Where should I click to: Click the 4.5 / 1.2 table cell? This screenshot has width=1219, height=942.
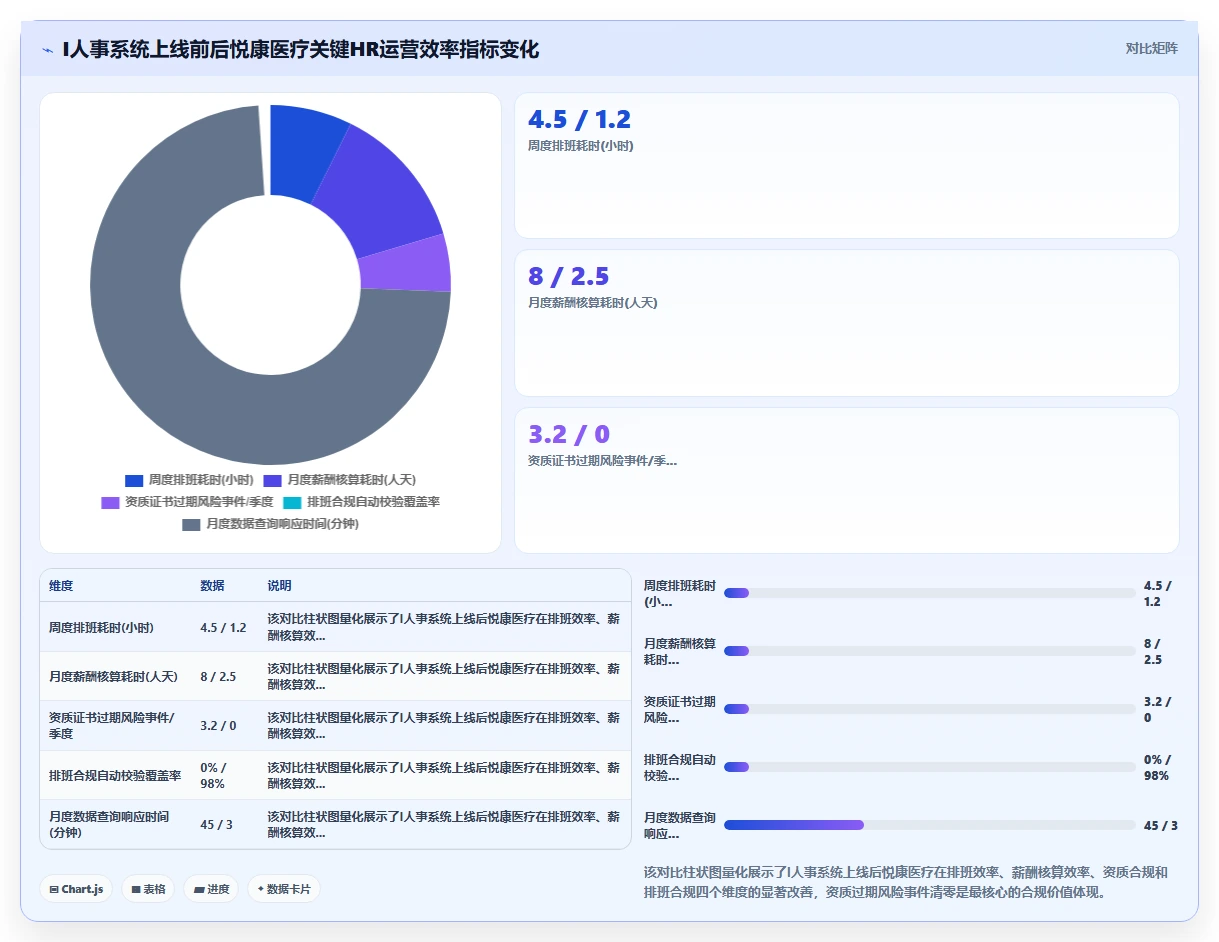coord(223,628)
